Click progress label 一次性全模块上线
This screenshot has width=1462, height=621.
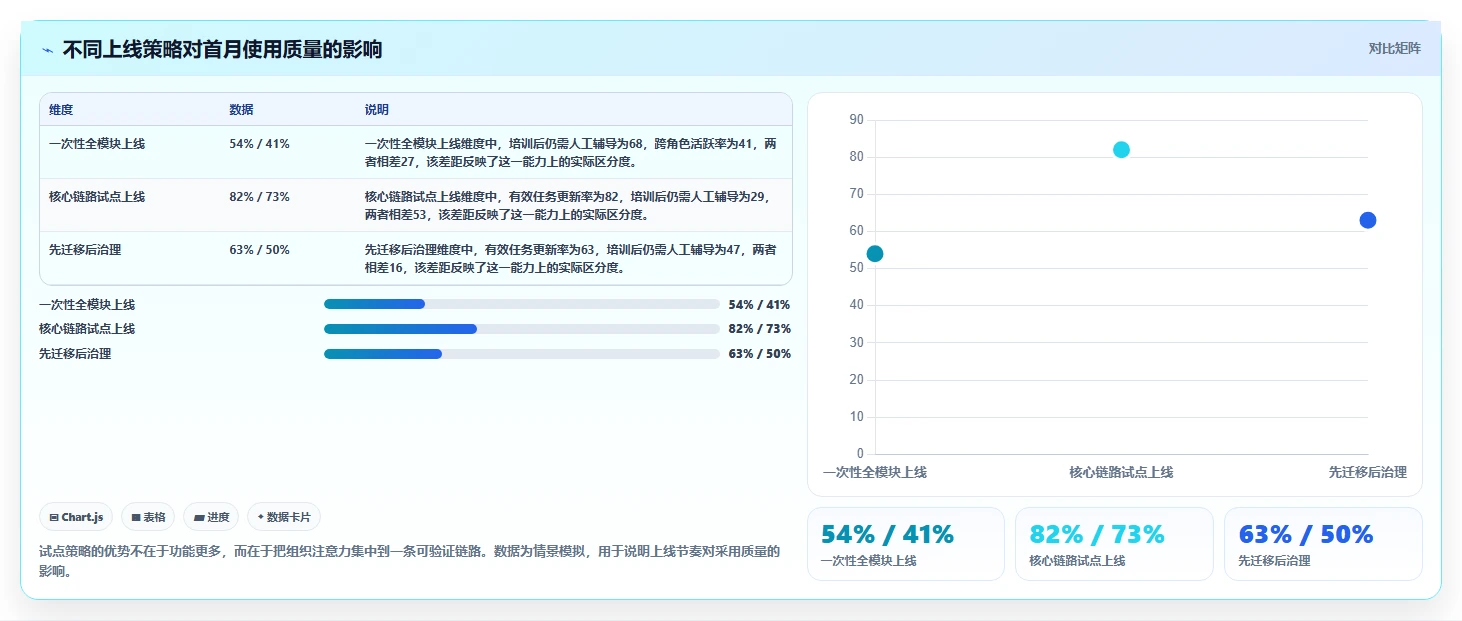87,305
